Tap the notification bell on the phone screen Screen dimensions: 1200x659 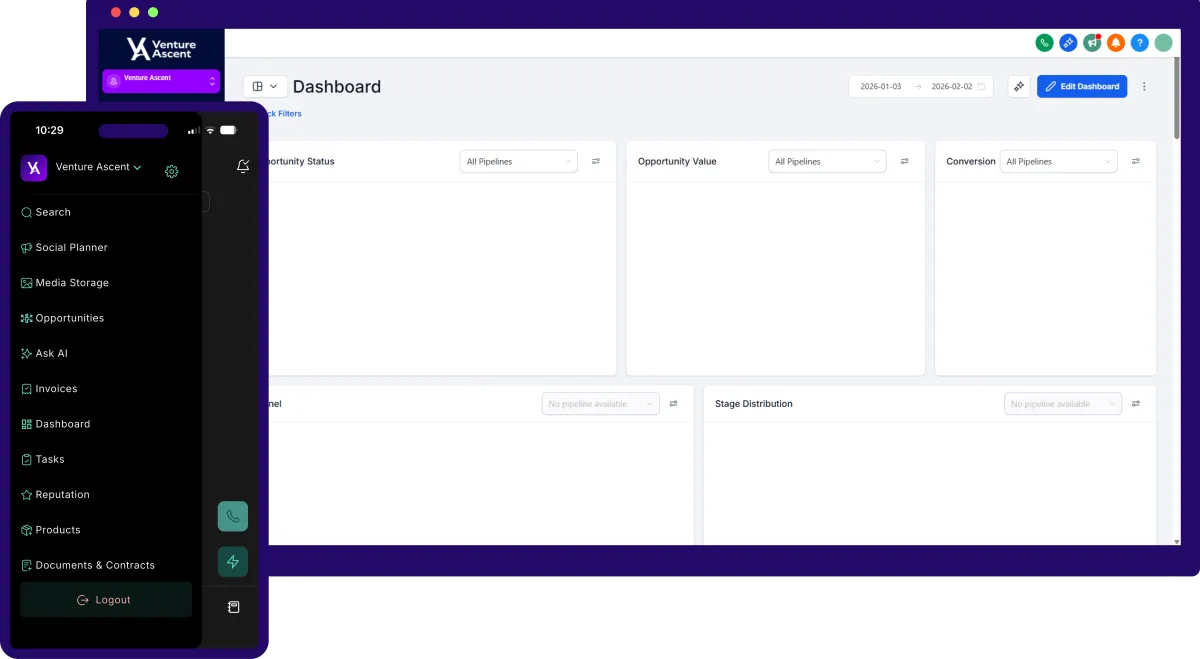[243, 167]
